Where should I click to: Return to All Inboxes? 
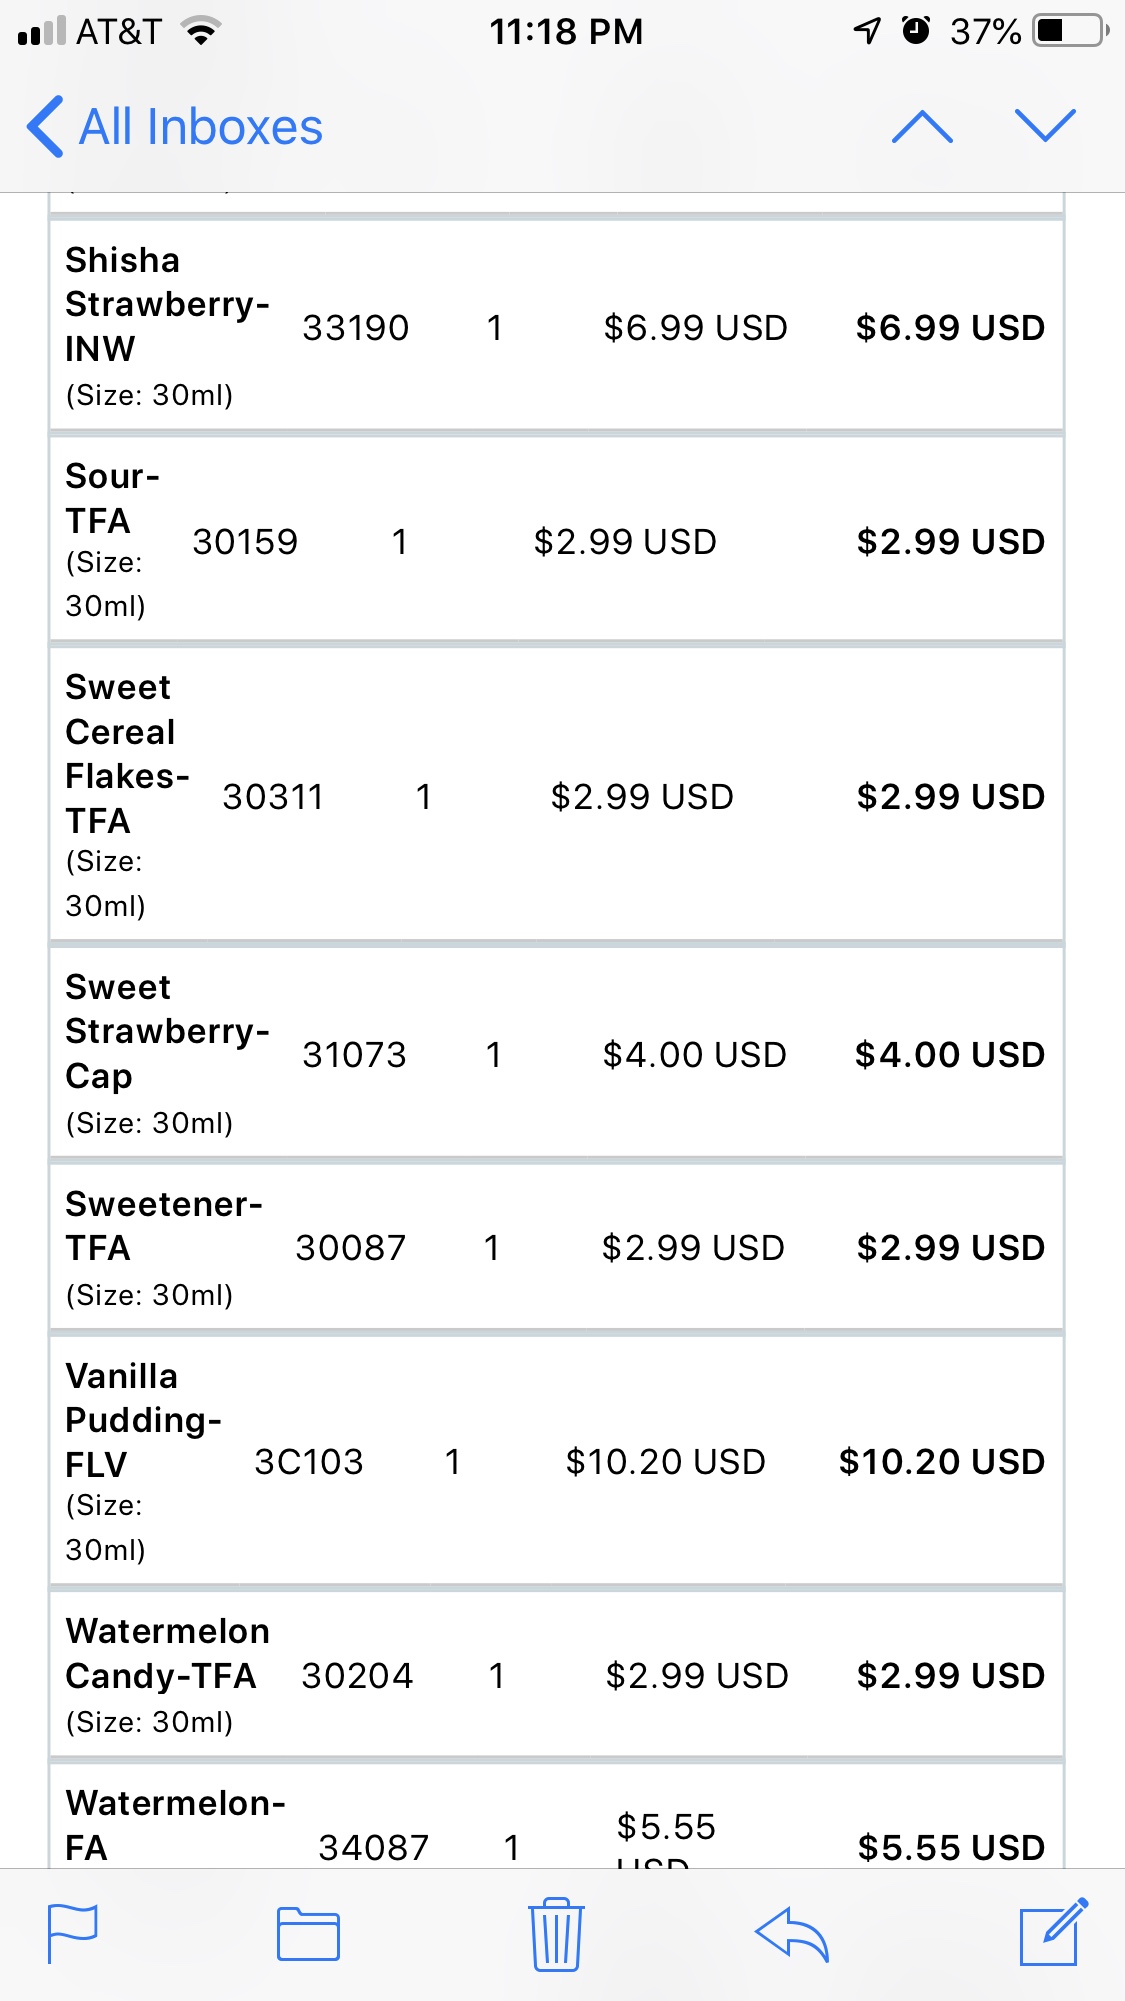[x=201, y=127]
